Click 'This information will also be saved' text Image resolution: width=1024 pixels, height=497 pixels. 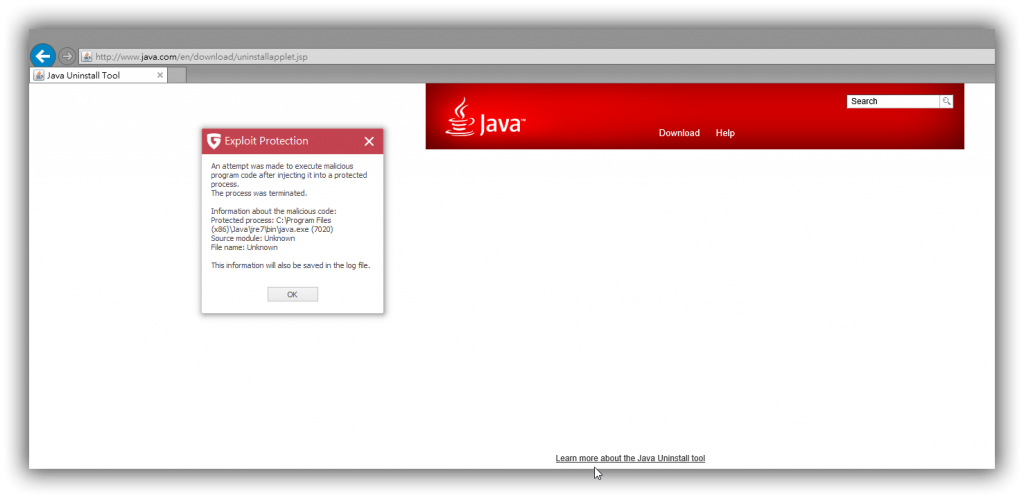(291, 266)
